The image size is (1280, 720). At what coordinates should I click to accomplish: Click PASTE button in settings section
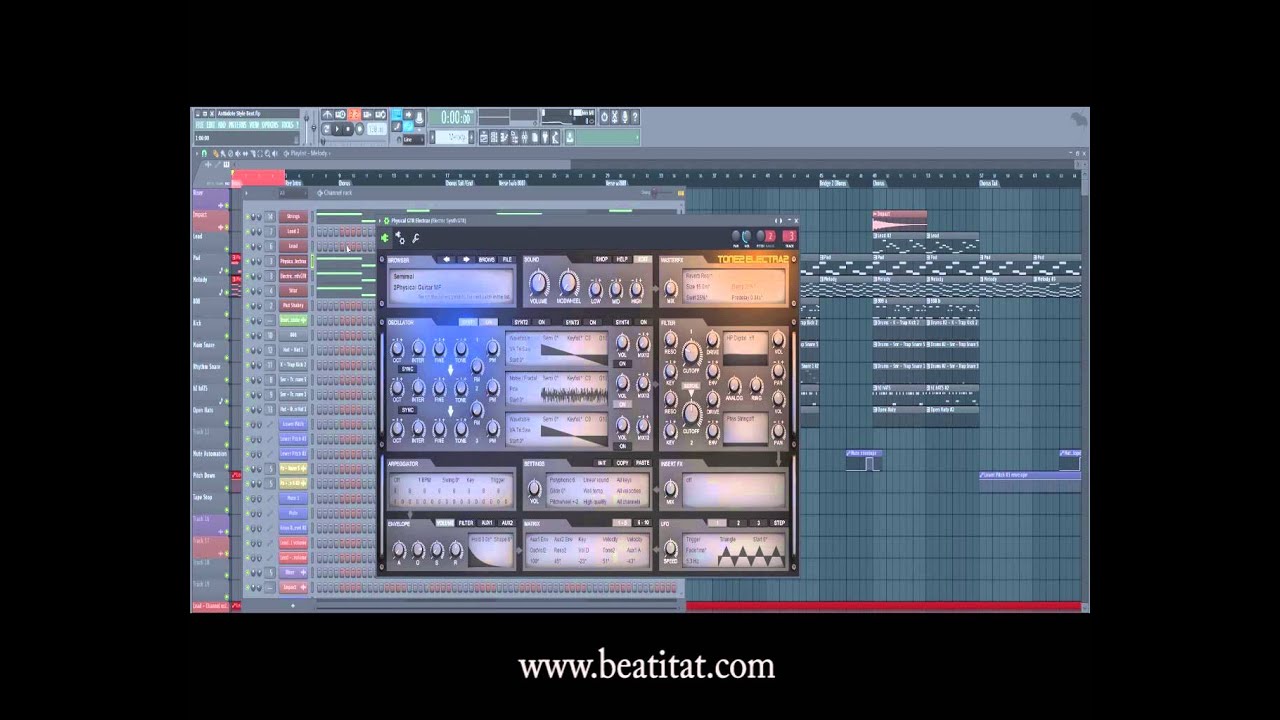tap(642, 462)
